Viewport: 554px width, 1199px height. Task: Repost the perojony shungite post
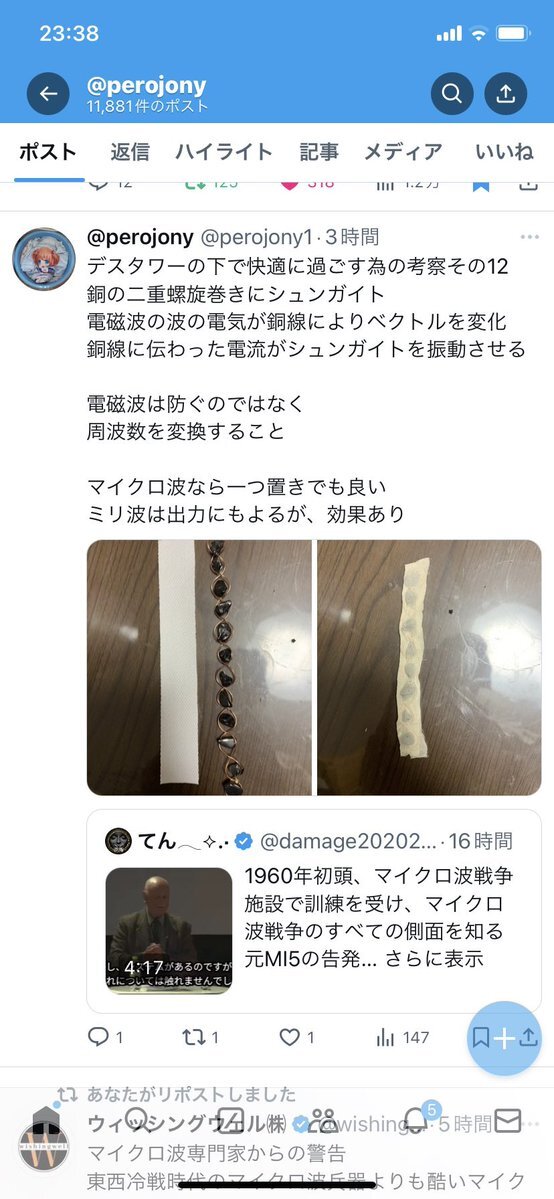click(x=200, y=1037)
